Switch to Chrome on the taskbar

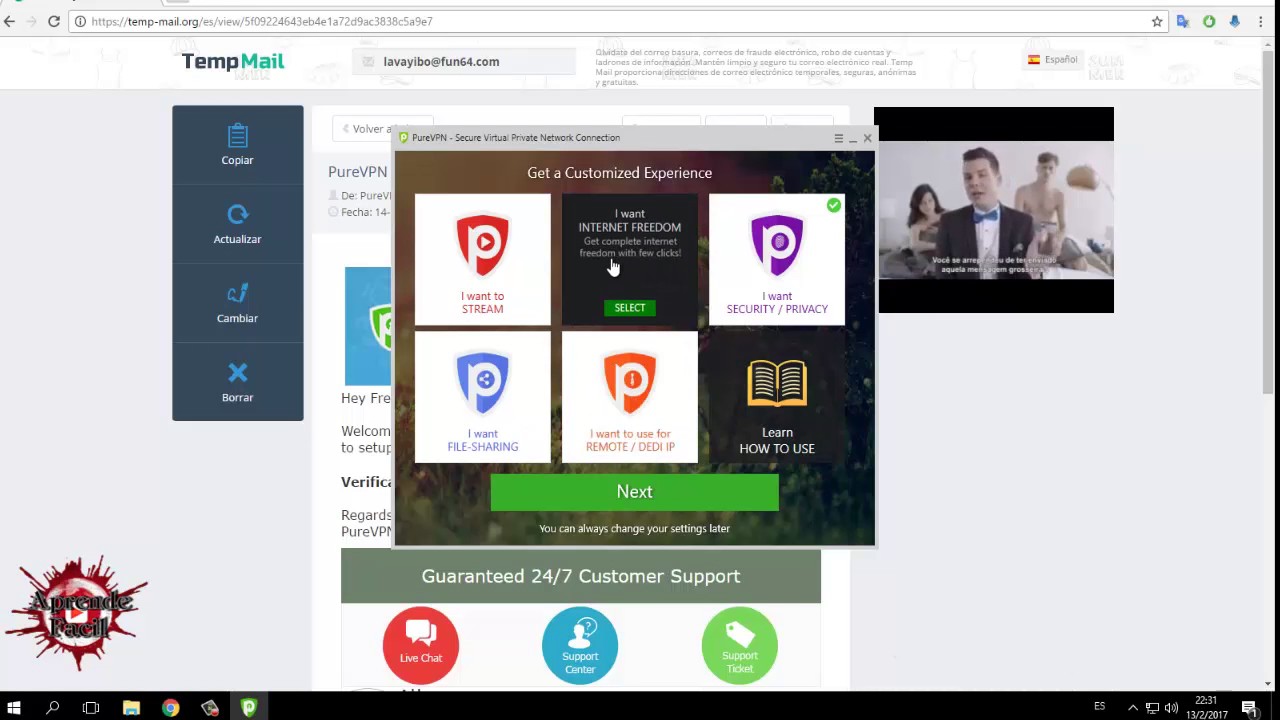[x=170, y=708]
